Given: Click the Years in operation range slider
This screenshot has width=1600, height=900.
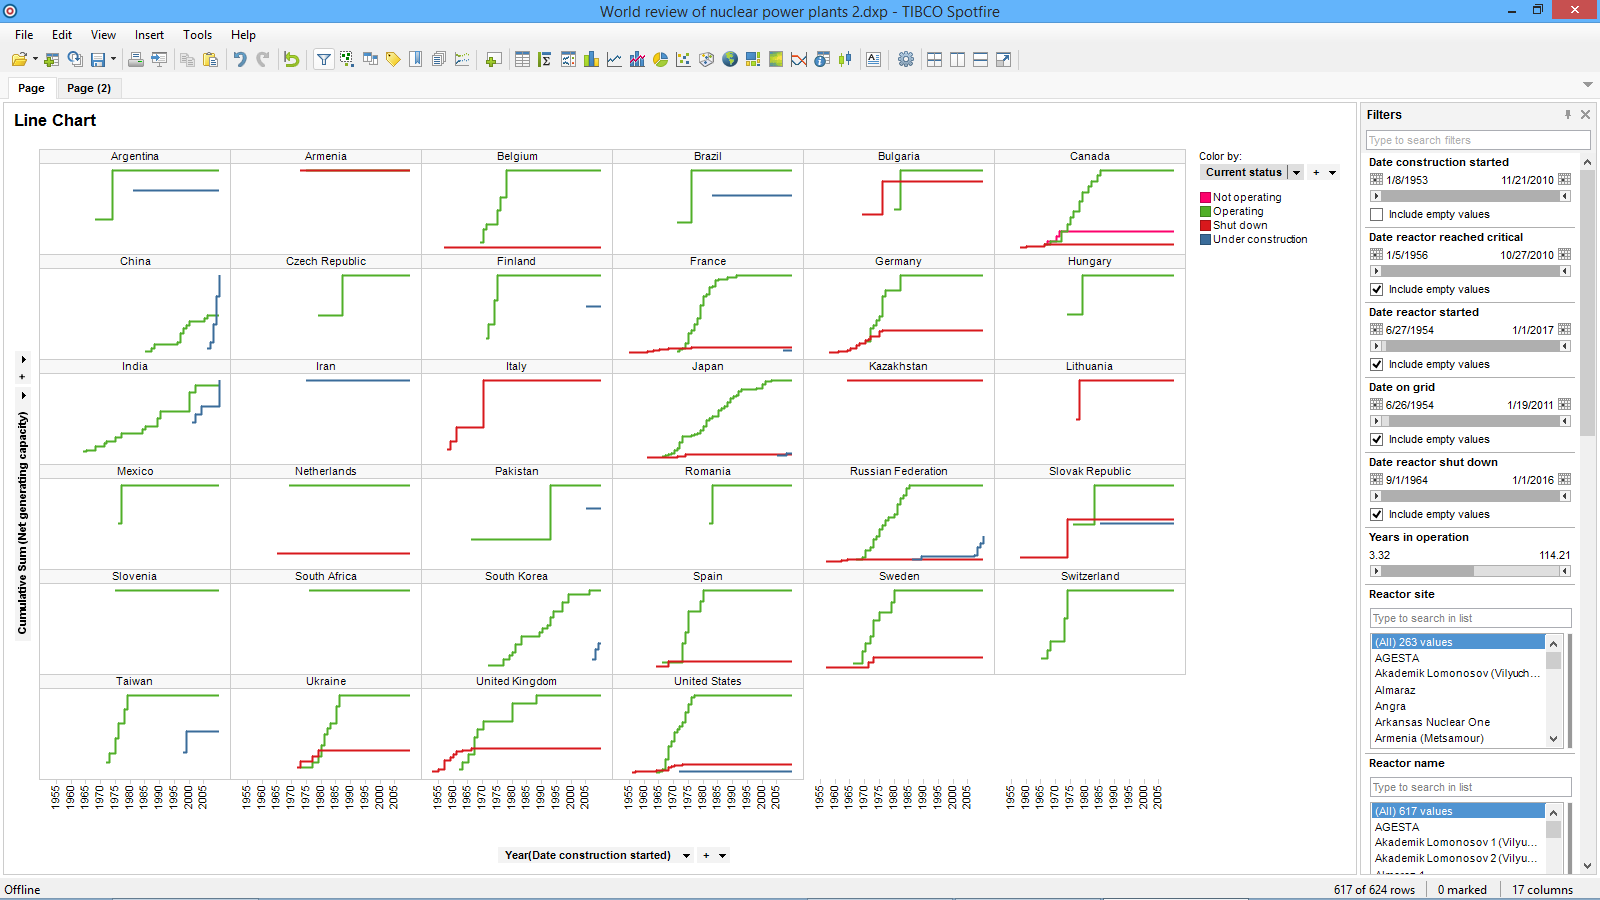Looking at the screenshot, I should pyautogui.click(x=1470, y=571).
